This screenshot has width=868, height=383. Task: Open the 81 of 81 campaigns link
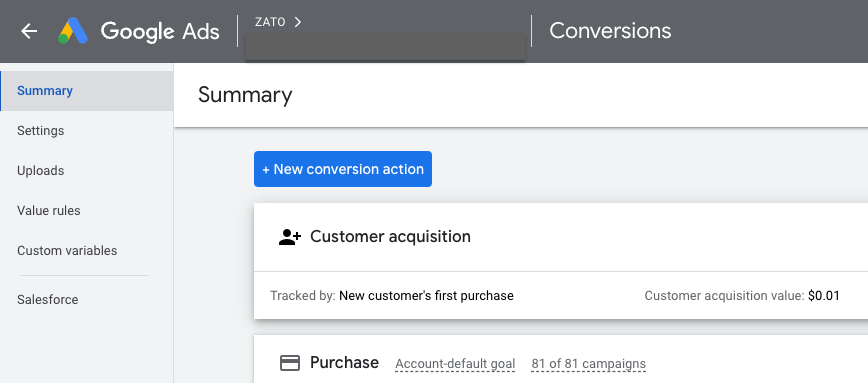pos(588,364)
